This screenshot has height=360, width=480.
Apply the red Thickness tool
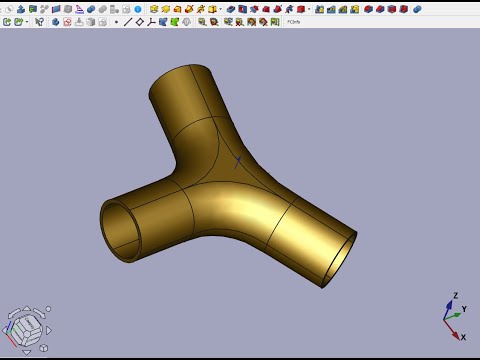click(x=403, y=9)
